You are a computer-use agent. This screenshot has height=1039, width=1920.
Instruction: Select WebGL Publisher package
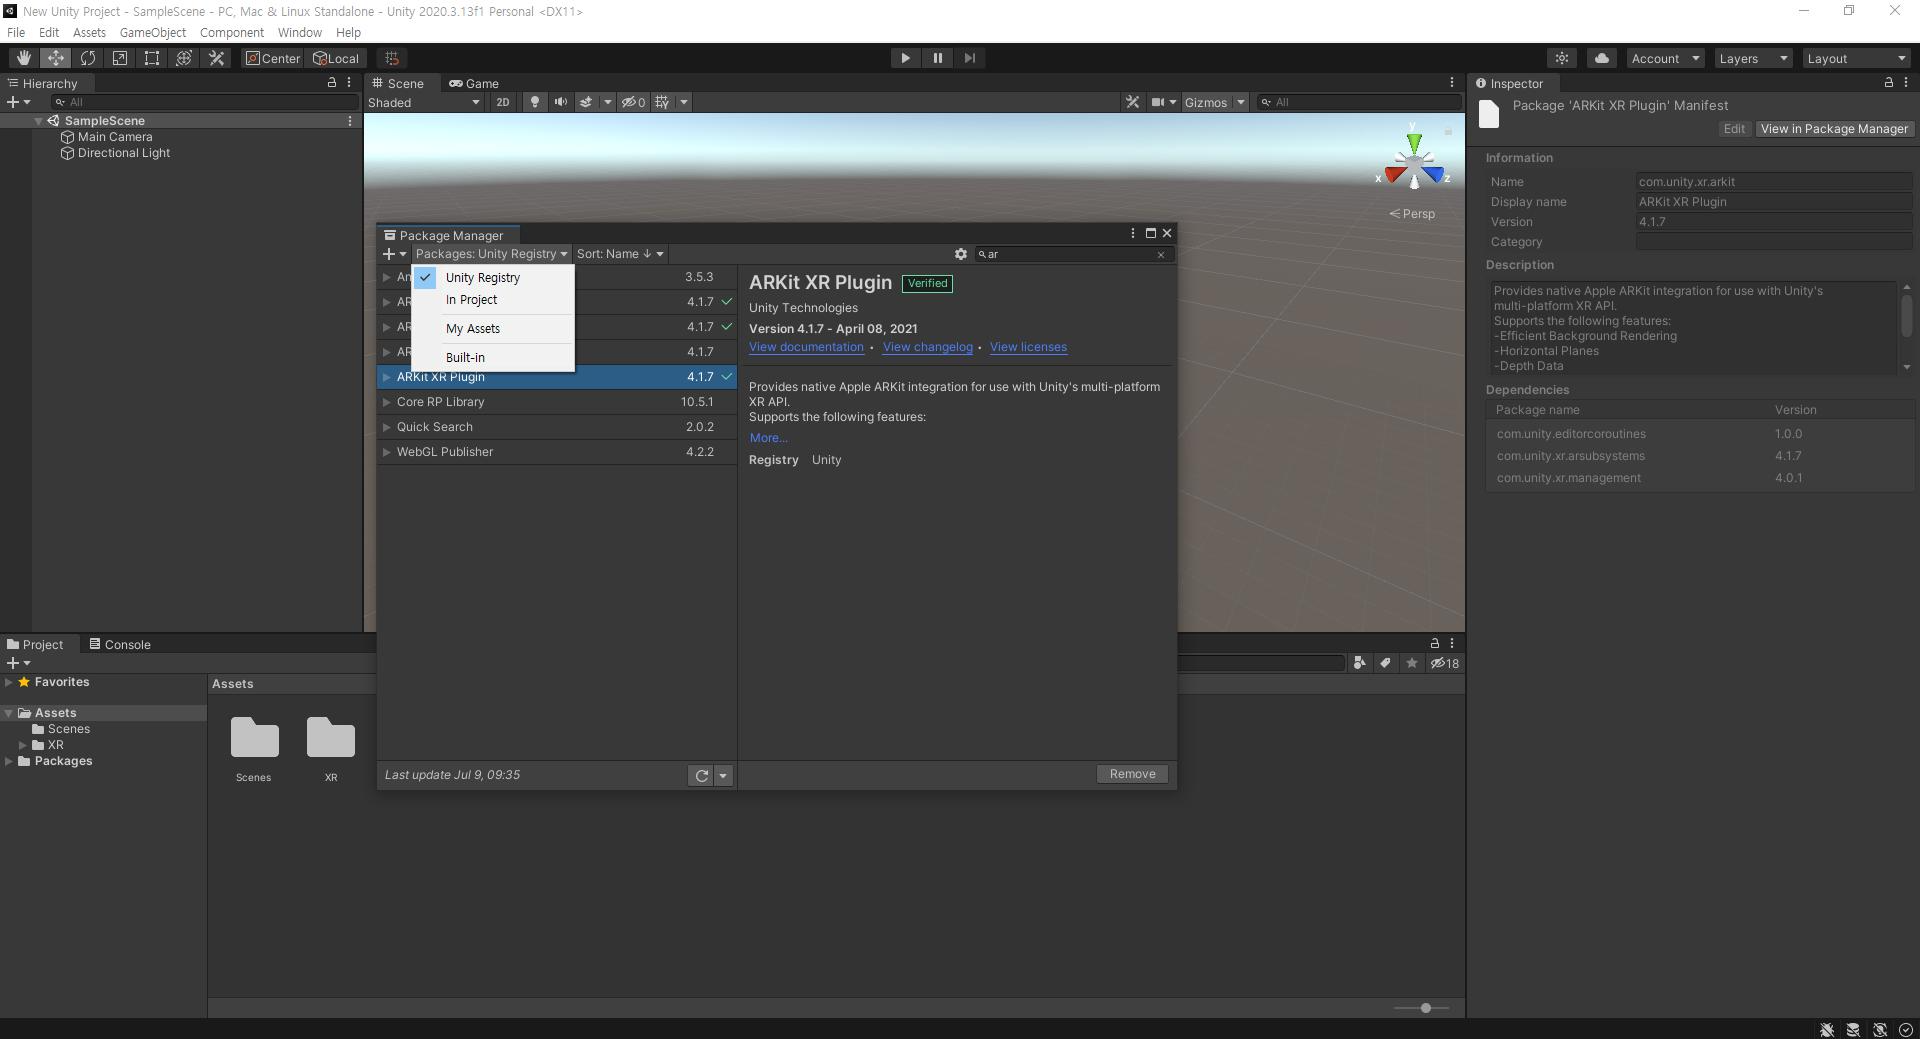(x=557, y=452)
